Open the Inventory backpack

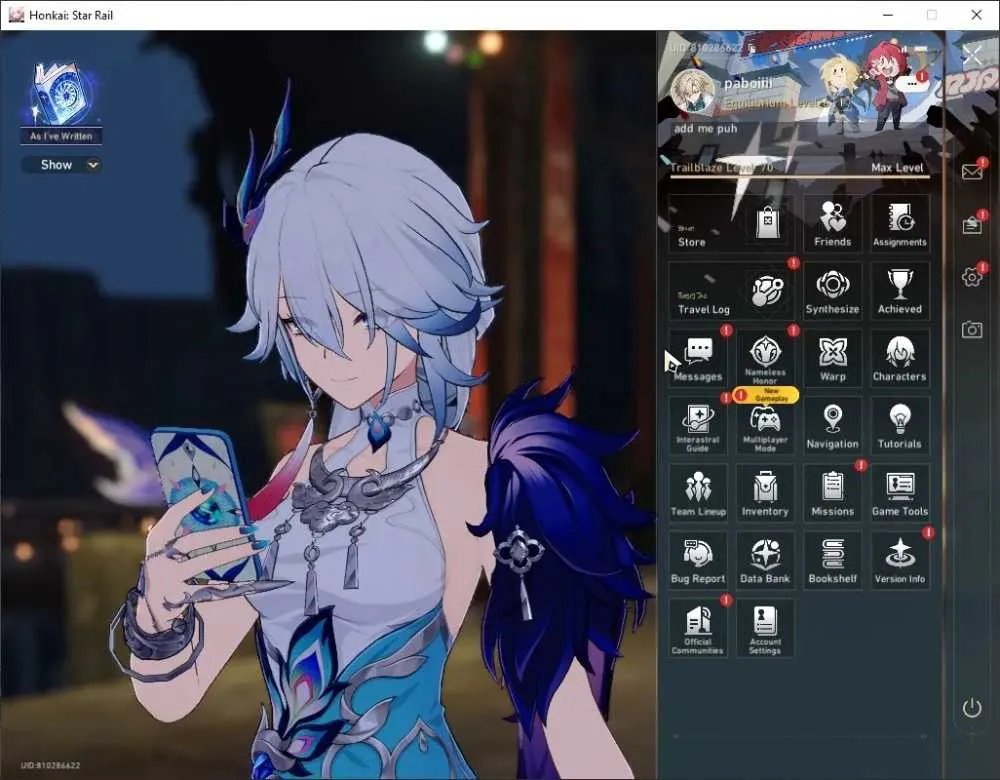pos(765,493)
